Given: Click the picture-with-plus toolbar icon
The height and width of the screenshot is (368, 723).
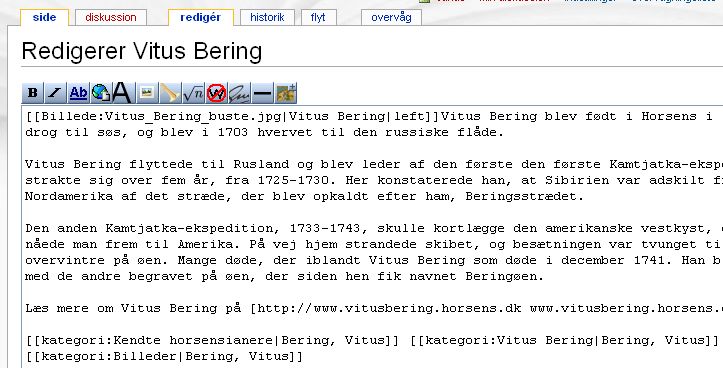Looking at the screenshot, I should (286, 93).
